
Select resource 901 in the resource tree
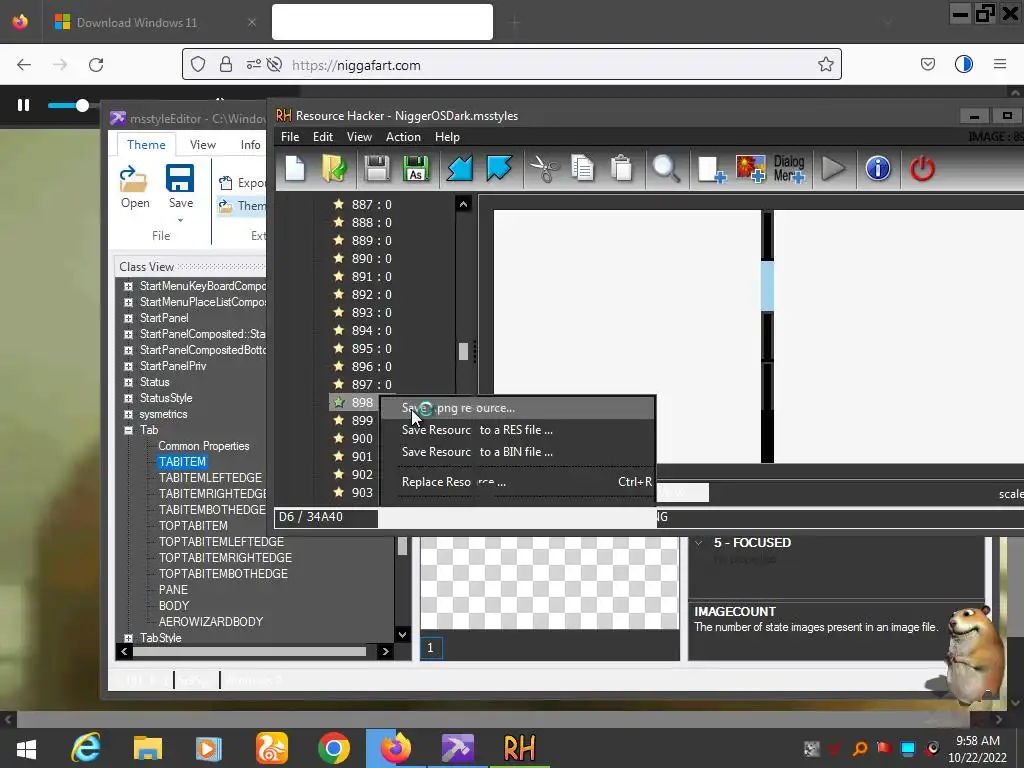362,456
